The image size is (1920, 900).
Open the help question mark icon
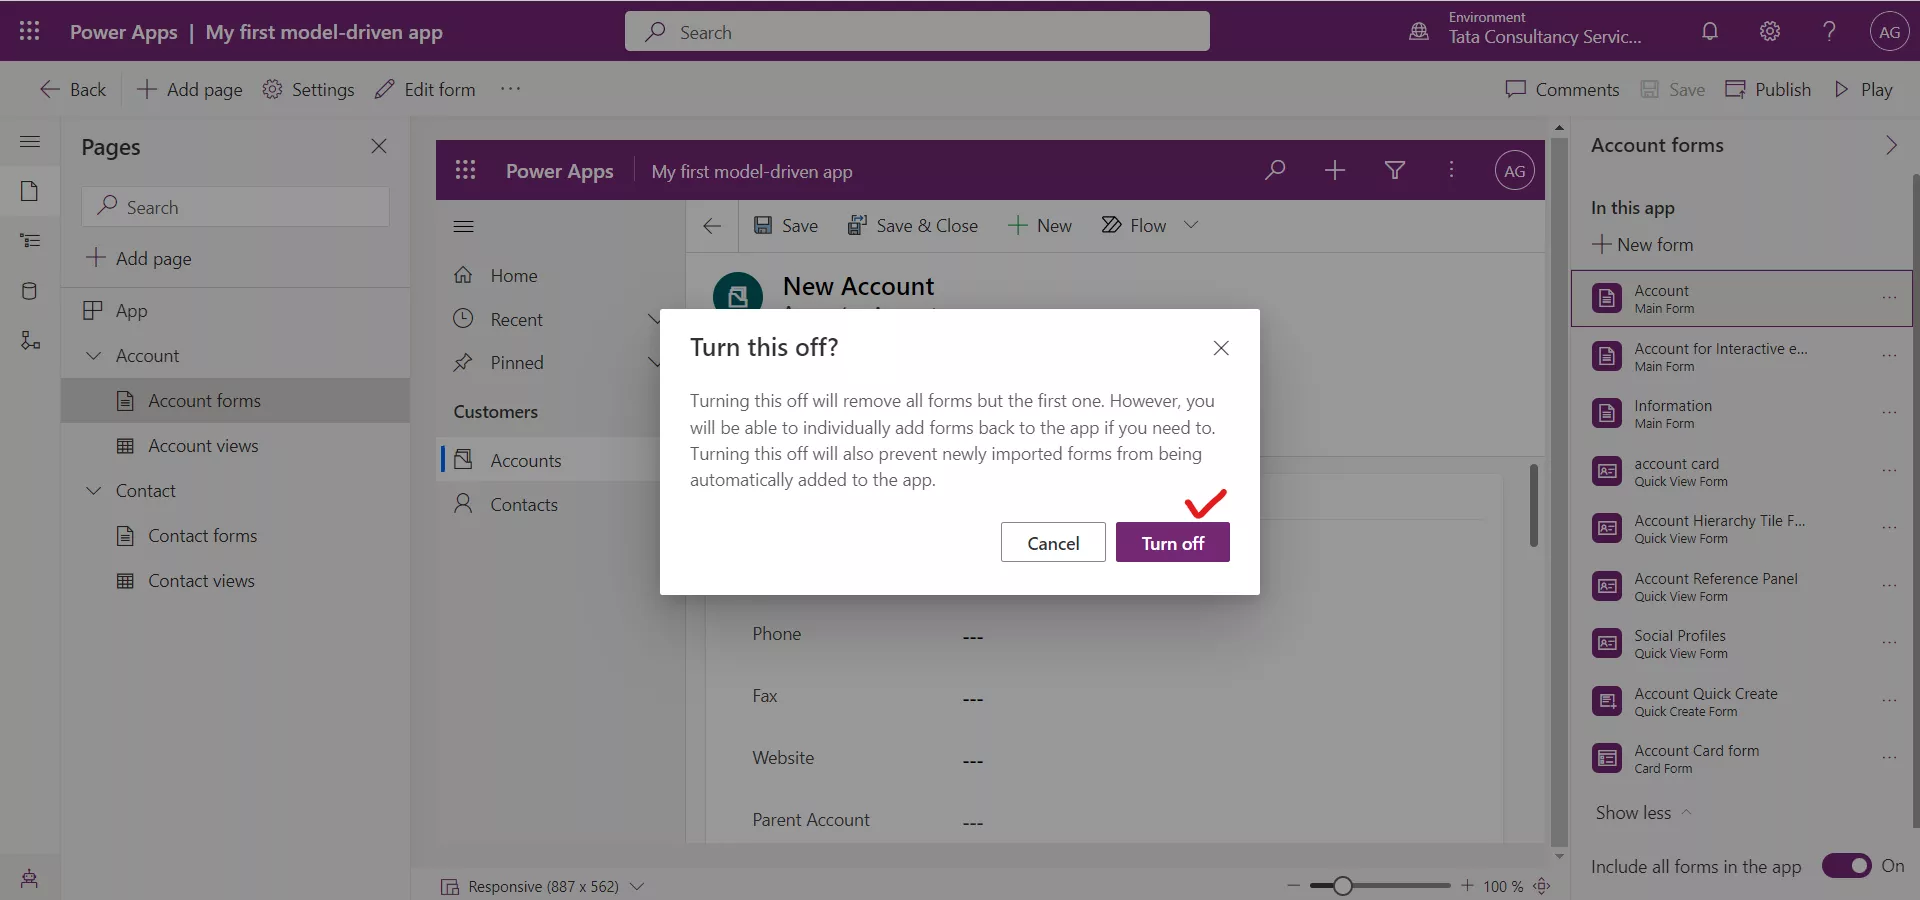(1829, 31)
